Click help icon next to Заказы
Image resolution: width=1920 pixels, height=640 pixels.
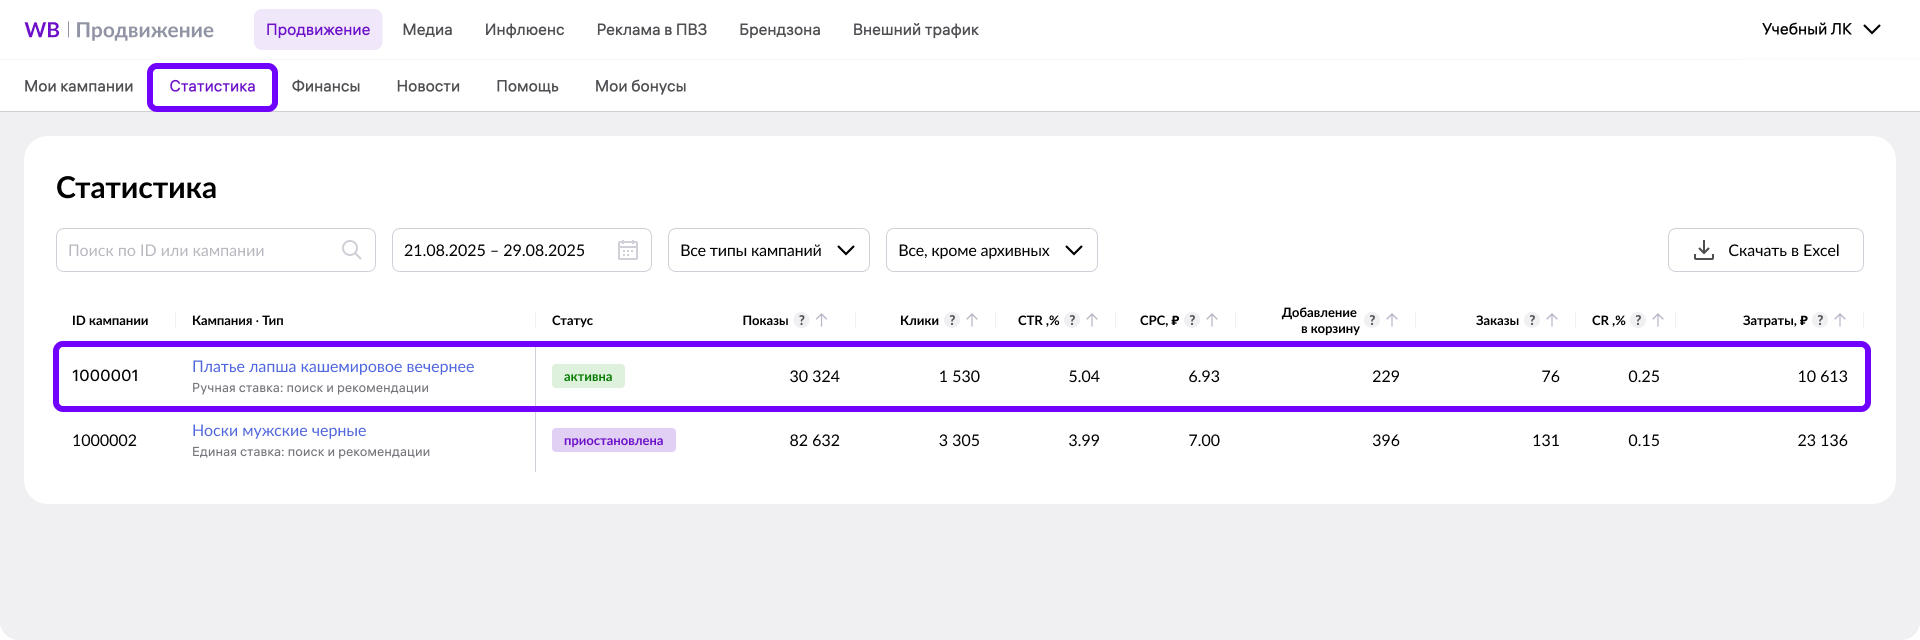1532,320
